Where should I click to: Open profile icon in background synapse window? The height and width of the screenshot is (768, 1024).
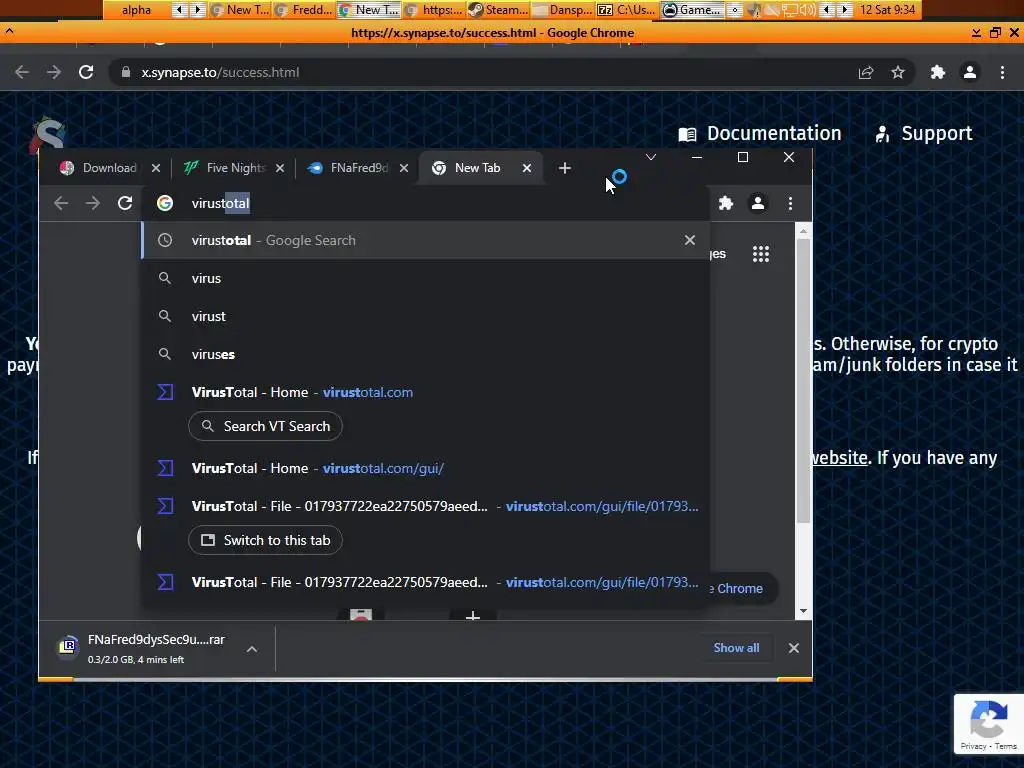click(x=970, y=72)
